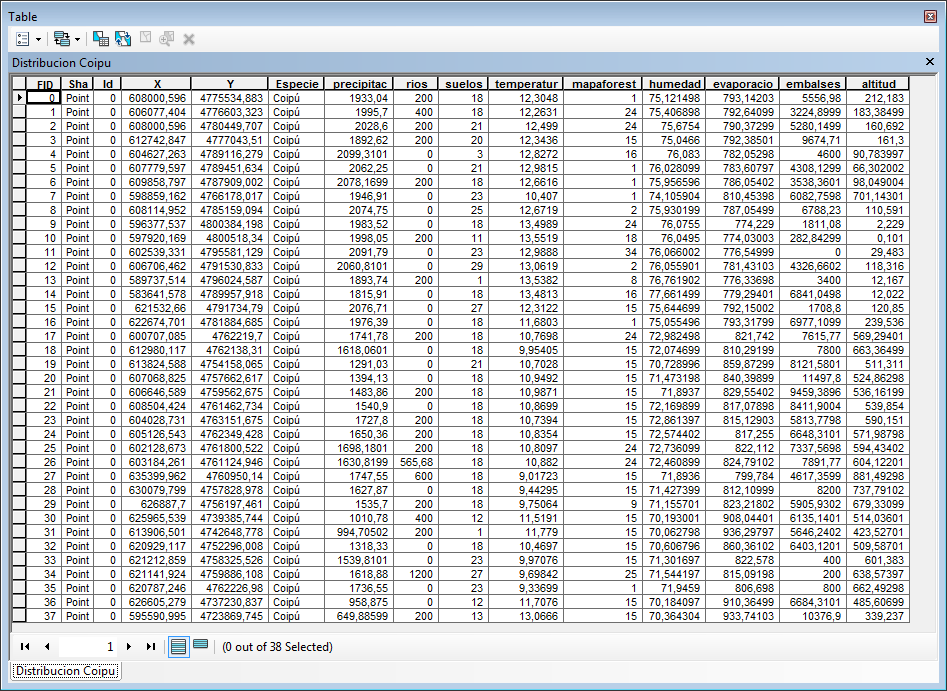
Task: Switch to Show selected records view
Action: click(201, 646)
